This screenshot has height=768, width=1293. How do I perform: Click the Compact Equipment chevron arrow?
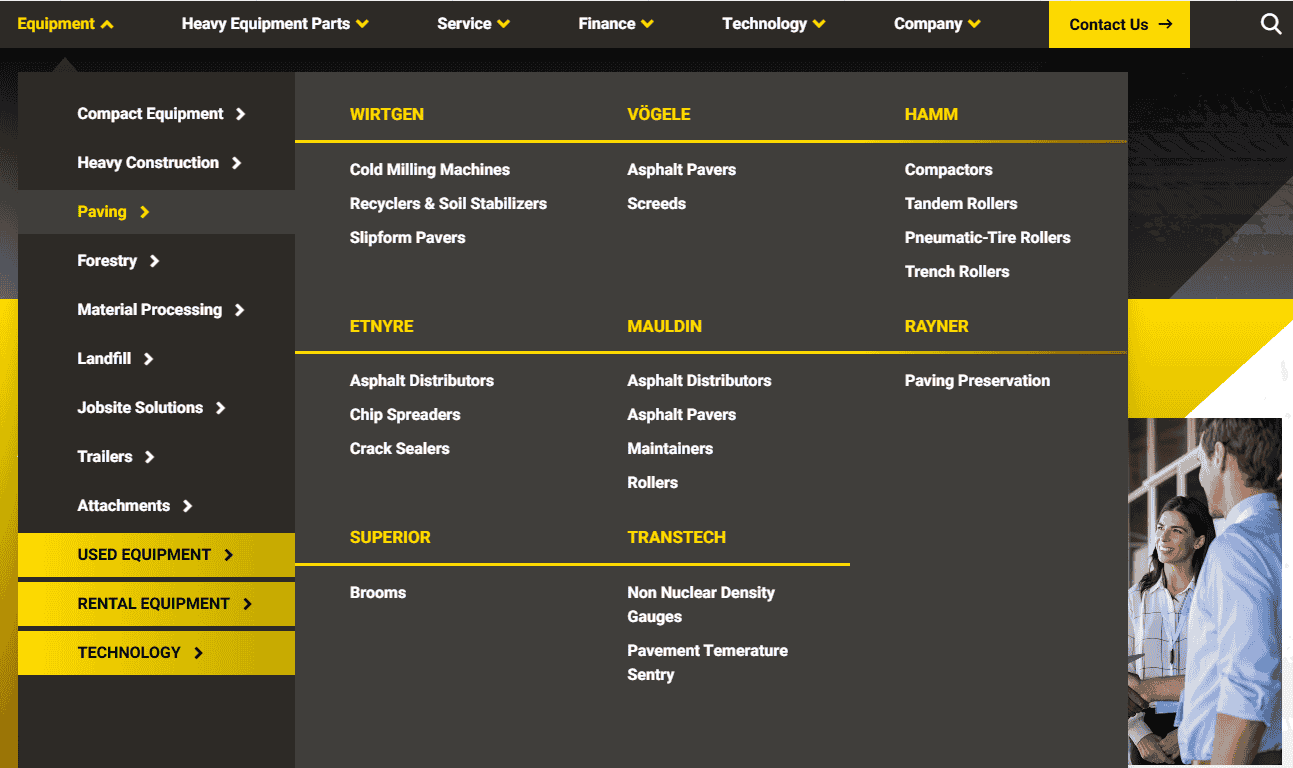coord(240,114)
